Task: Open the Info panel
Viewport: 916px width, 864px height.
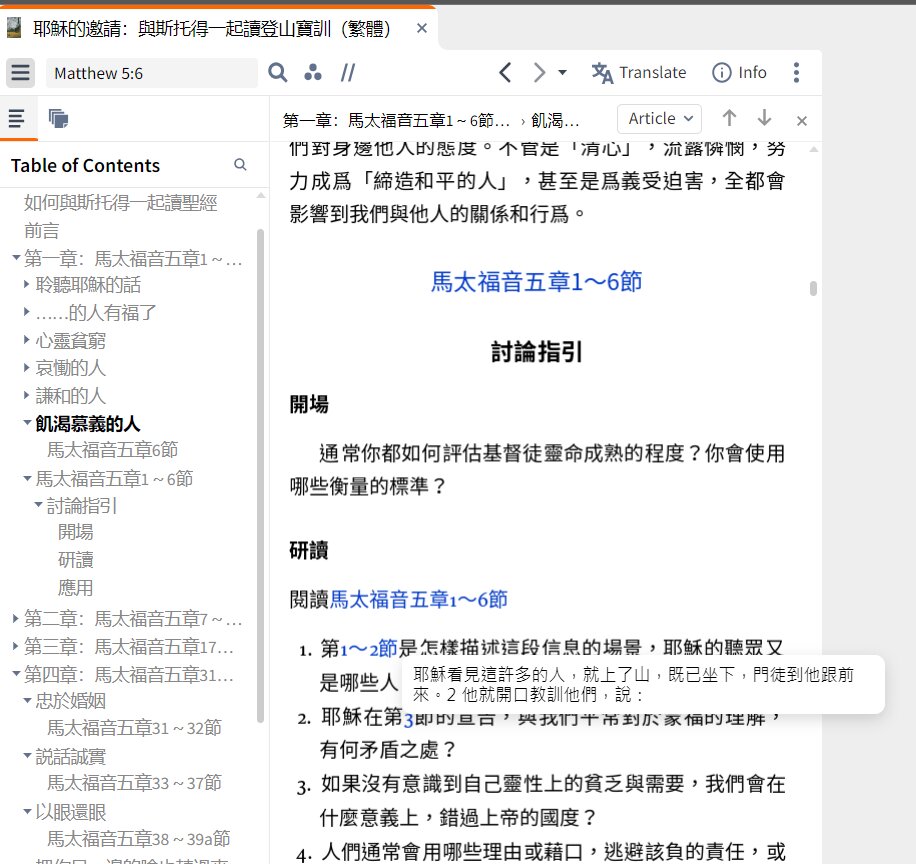Action: click(739, 73)
